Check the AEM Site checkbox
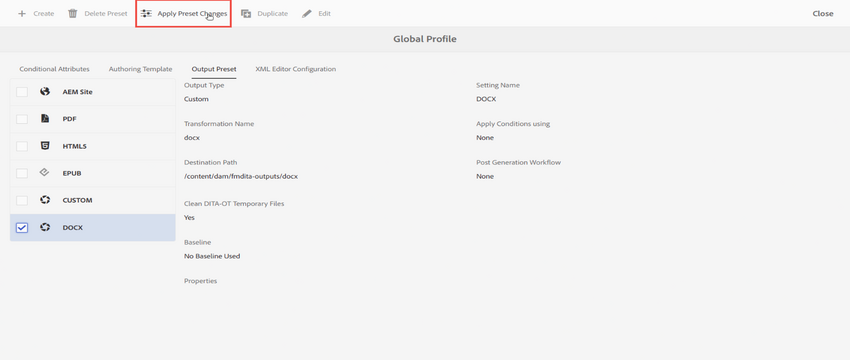The height and width of the screenshot is (360, 850). pos(22,92)
